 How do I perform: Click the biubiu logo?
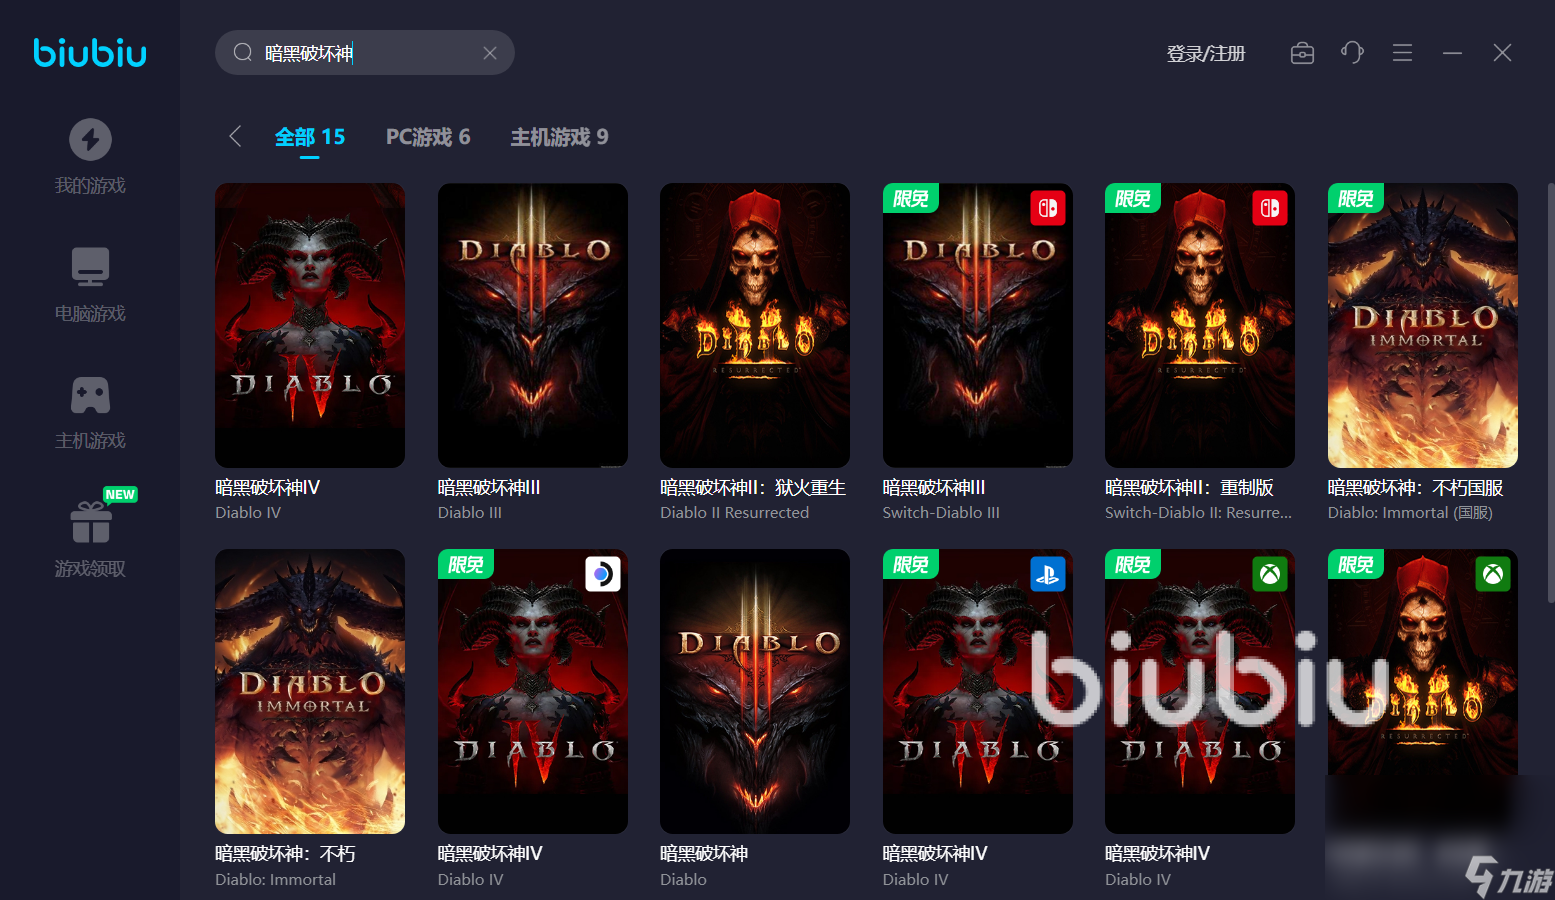[x=90, y=53]
